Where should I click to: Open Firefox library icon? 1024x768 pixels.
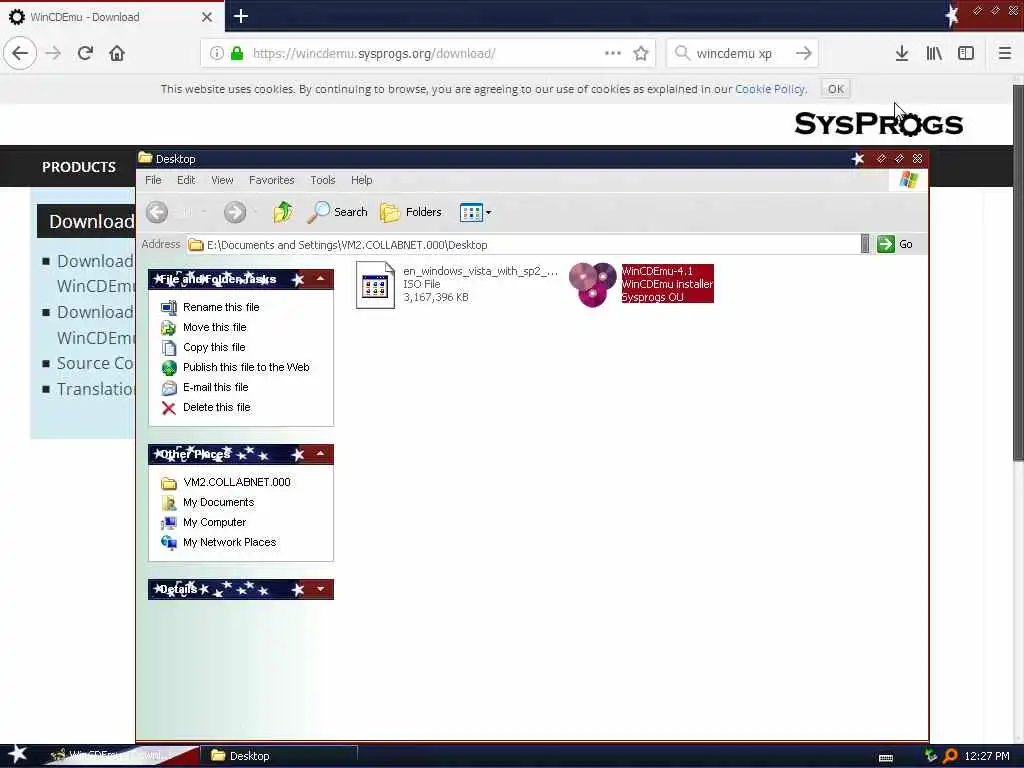coord(934,53)
